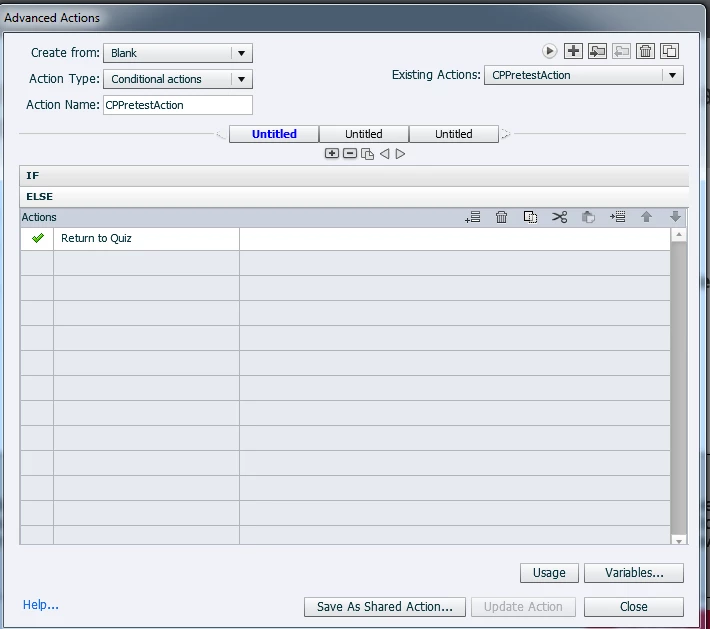Paste action row icon
Screen dimensions: 710x629
coord(588,217)
